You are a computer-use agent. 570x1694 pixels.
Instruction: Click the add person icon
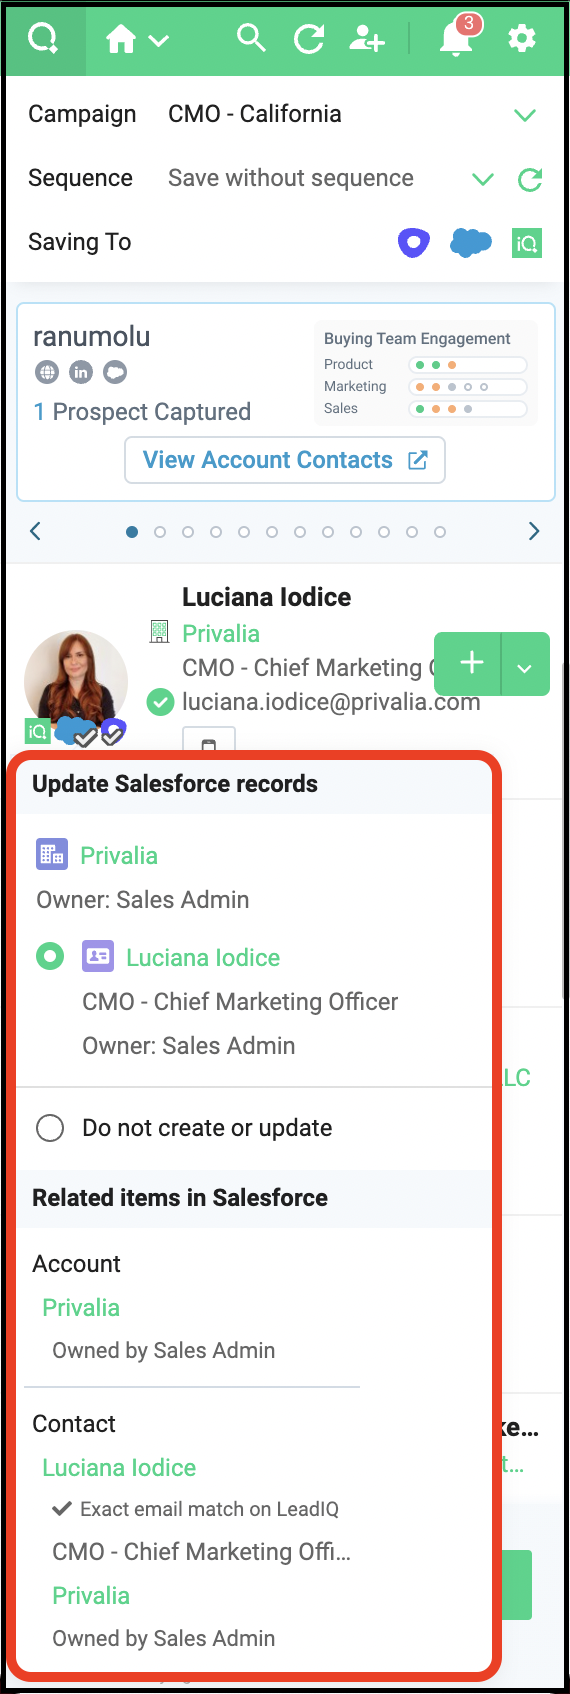pos(367,39)
